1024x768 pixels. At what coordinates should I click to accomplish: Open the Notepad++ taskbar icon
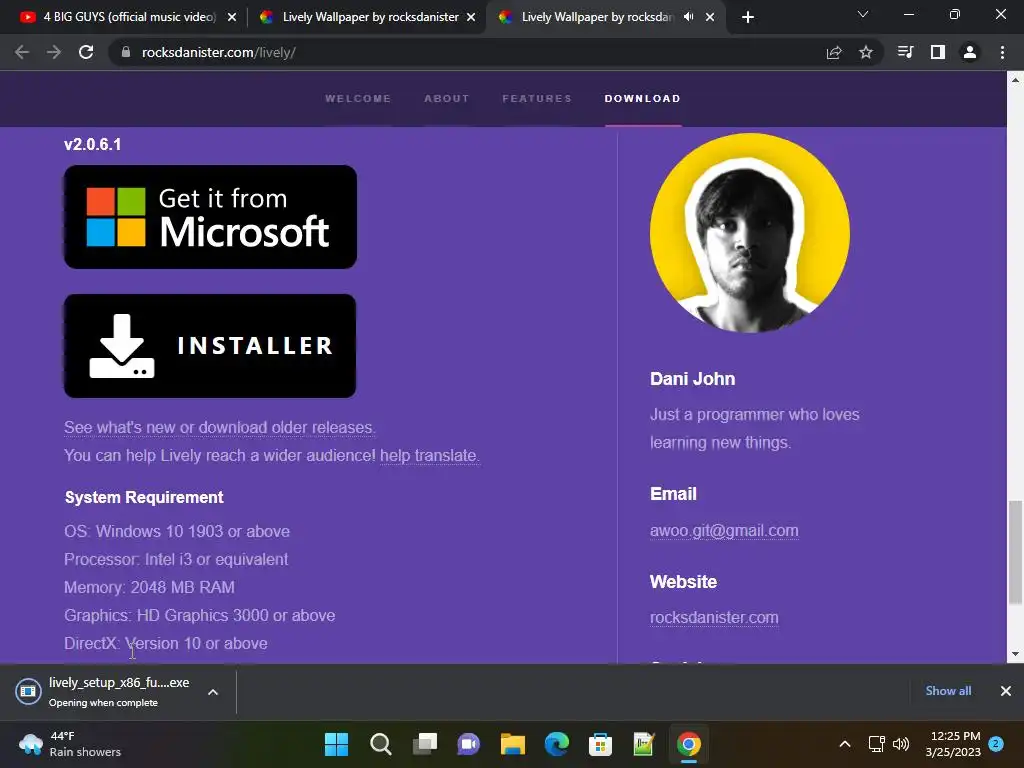point(644,744)
